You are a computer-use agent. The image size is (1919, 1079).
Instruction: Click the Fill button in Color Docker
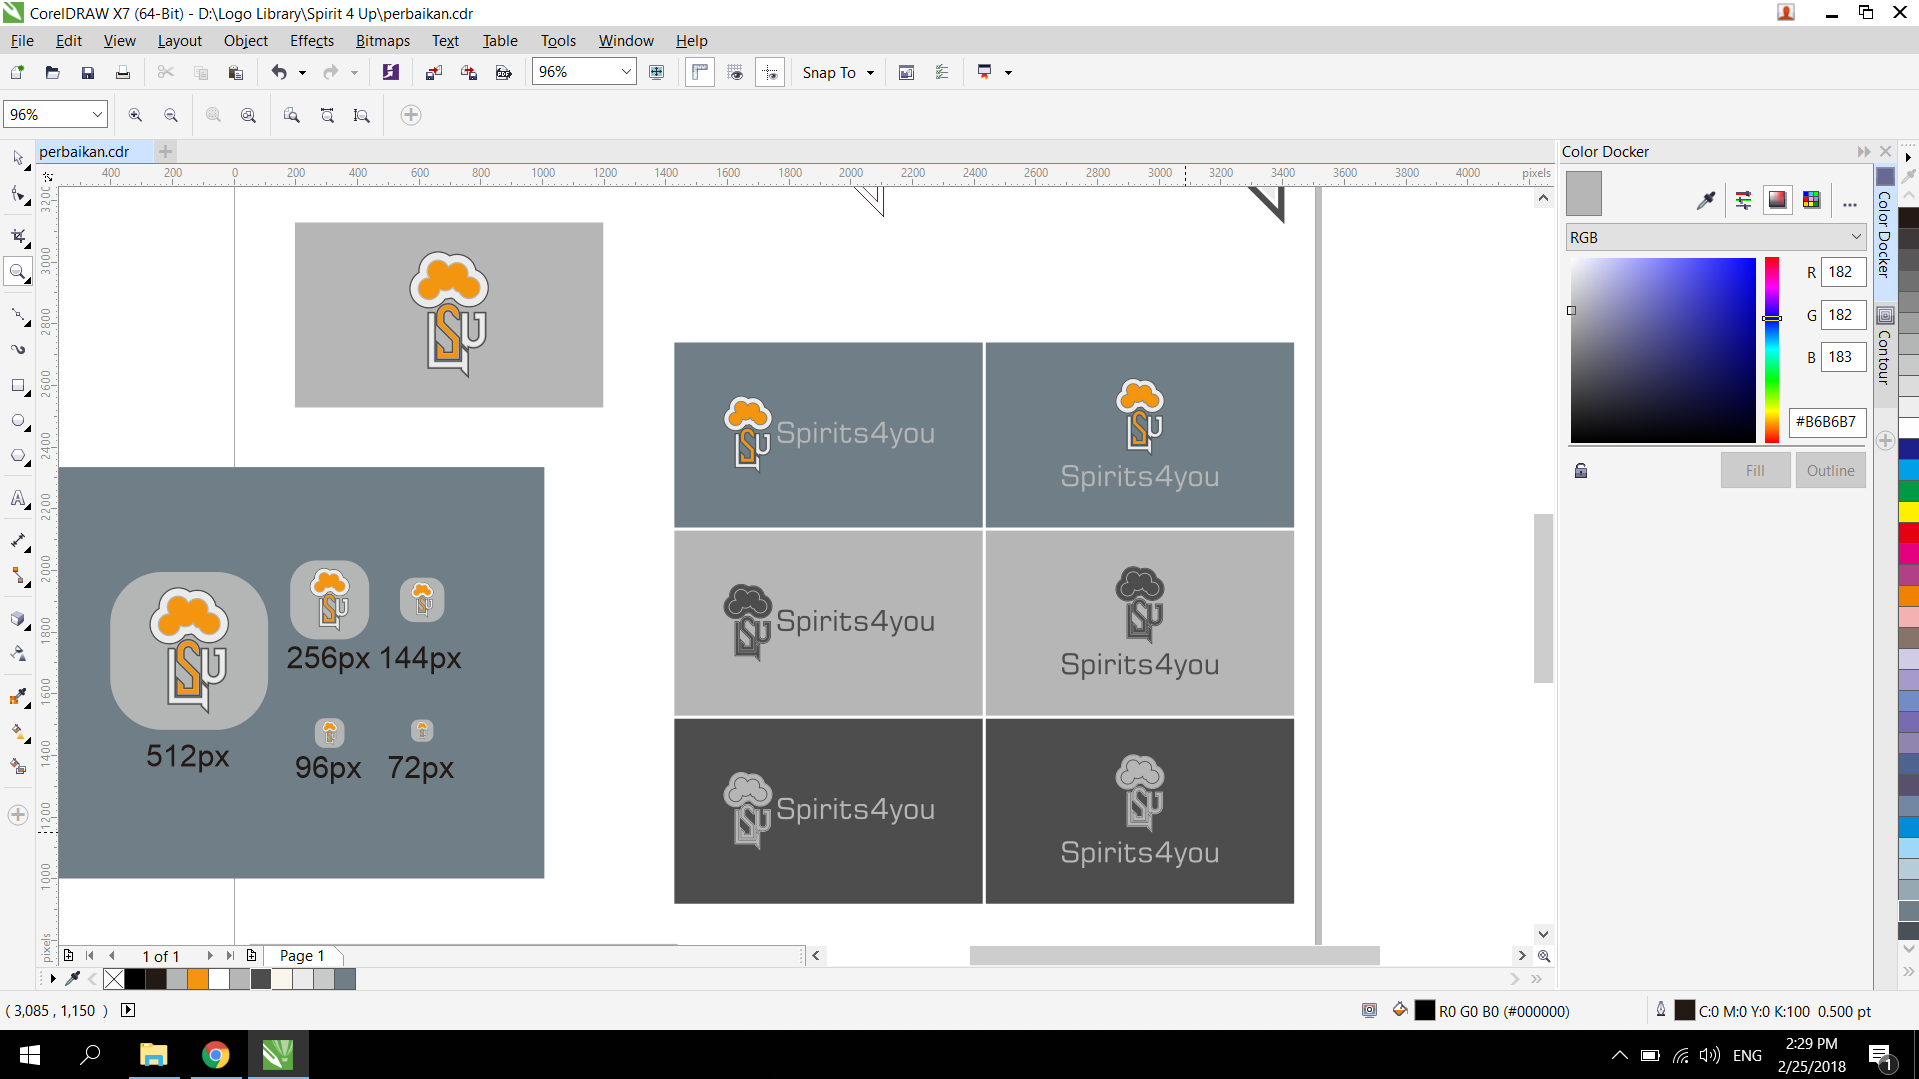click(x=1755, y=471)
